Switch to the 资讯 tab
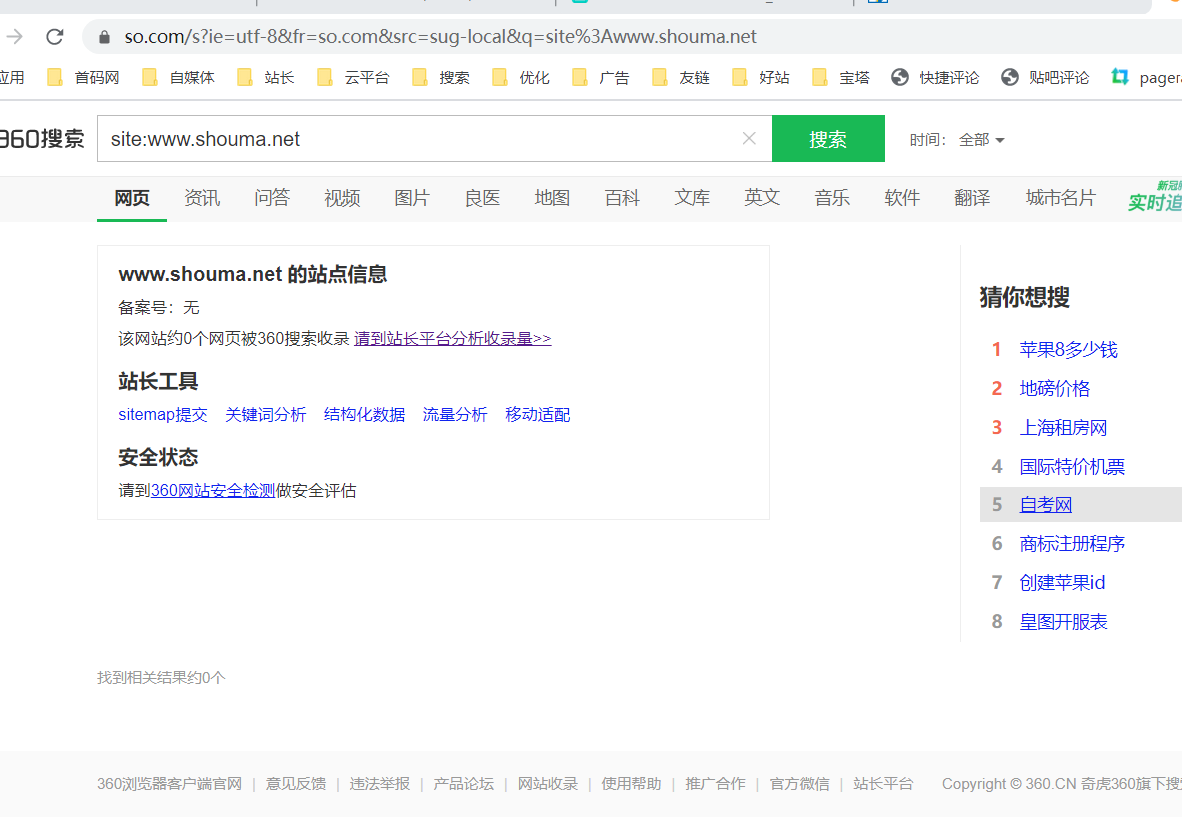Image resolution: width=1182 pixels, height=820 pixels. [x=202, y=198]
